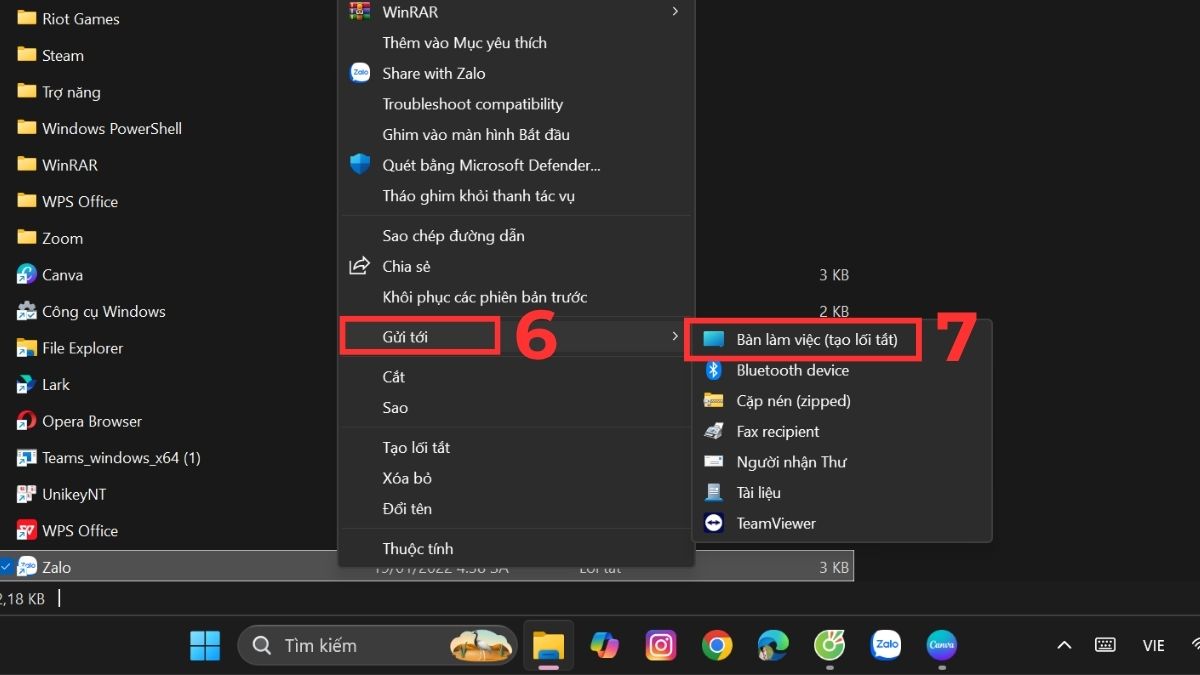Expand the WinRAR submenu chevron
This screenshot has height=675, width=1200.
(675, 12)
